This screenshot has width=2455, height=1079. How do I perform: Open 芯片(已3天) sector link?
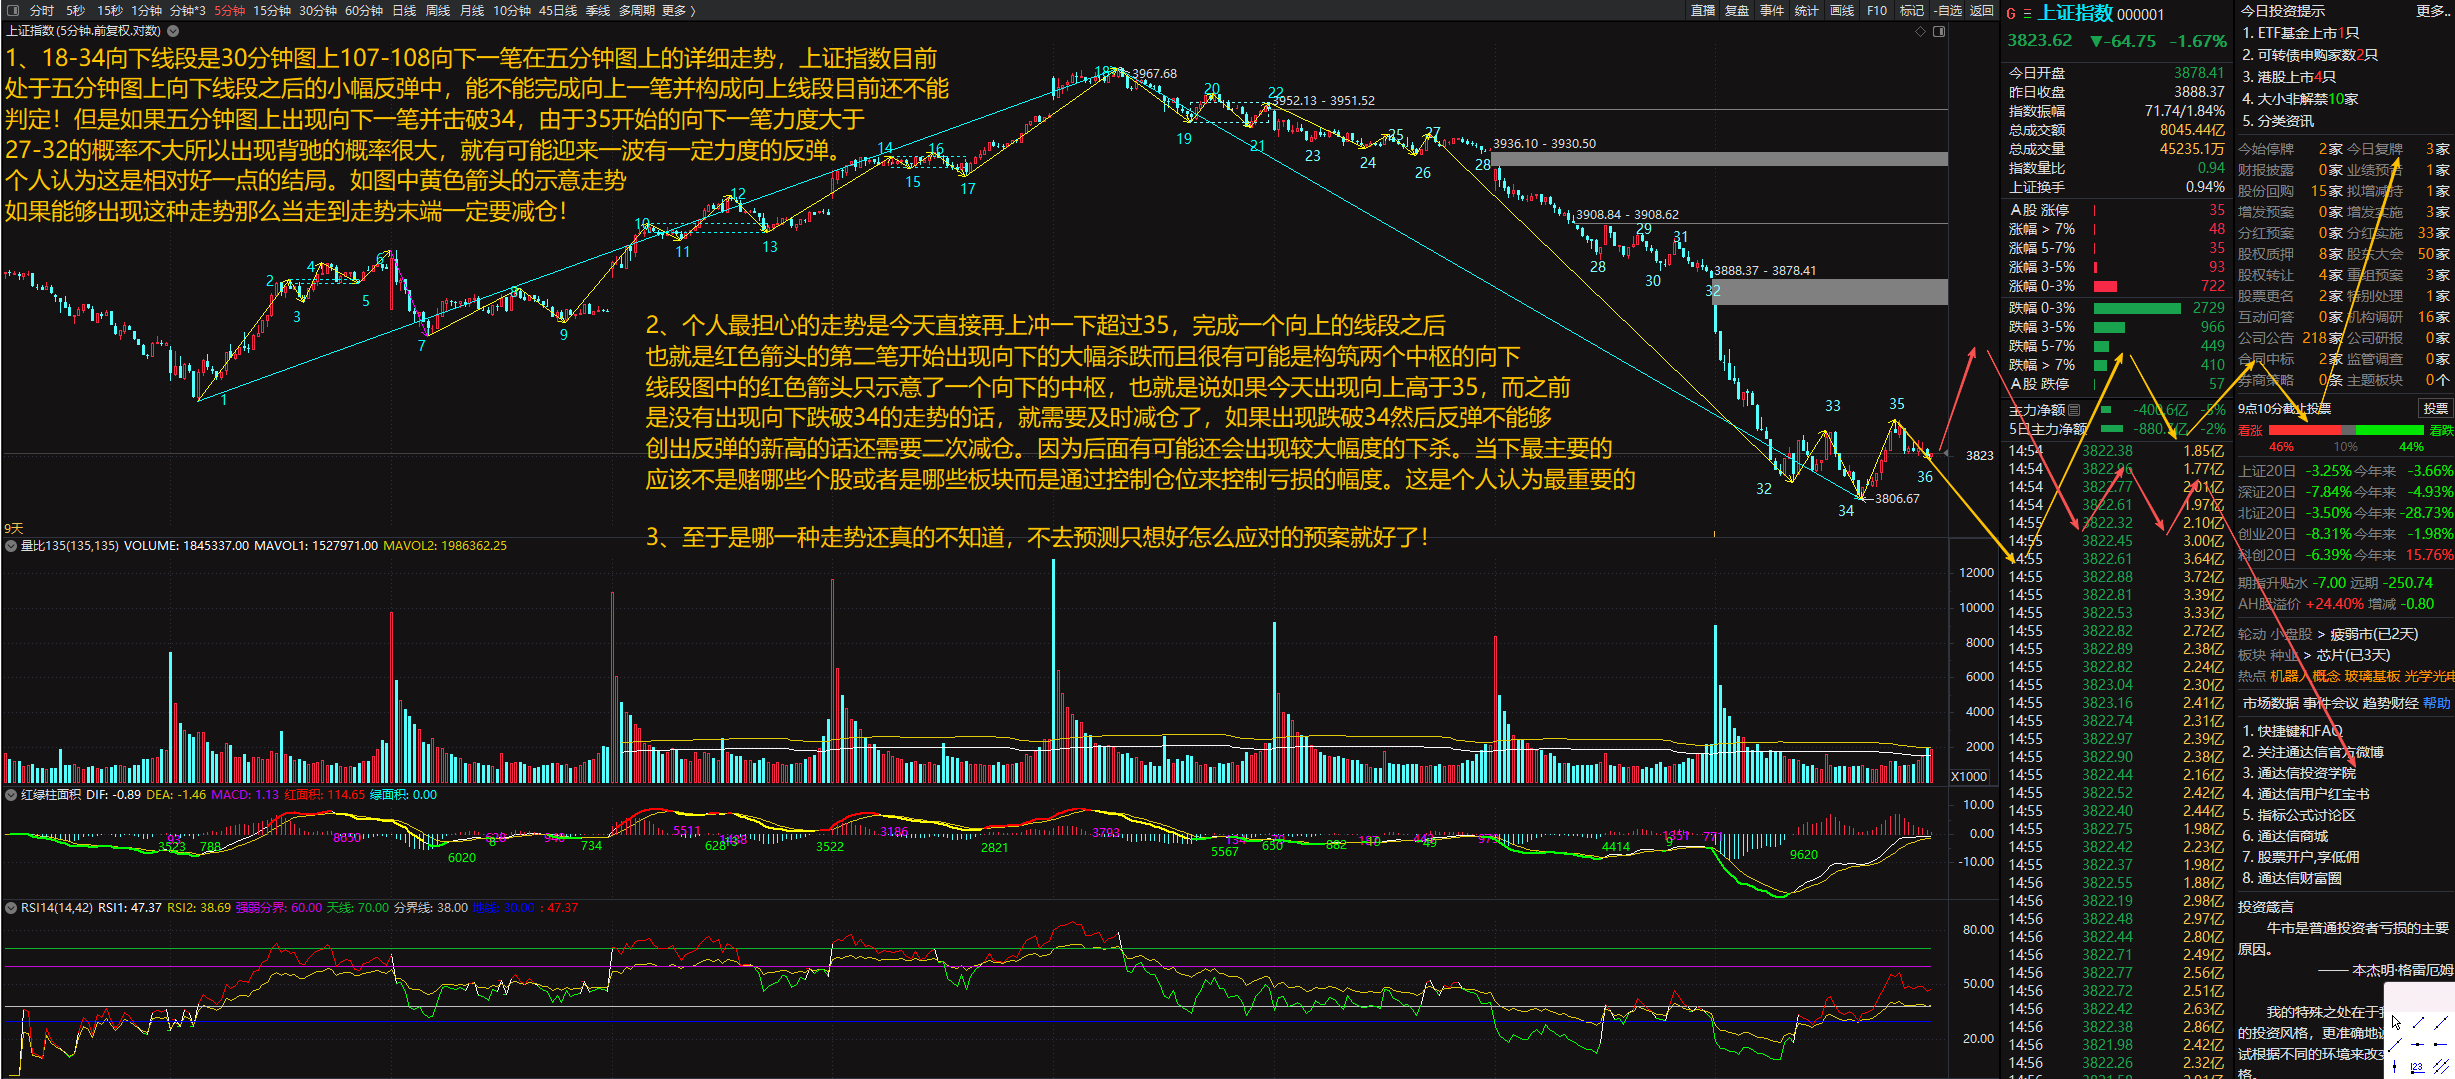point(2353,654)
